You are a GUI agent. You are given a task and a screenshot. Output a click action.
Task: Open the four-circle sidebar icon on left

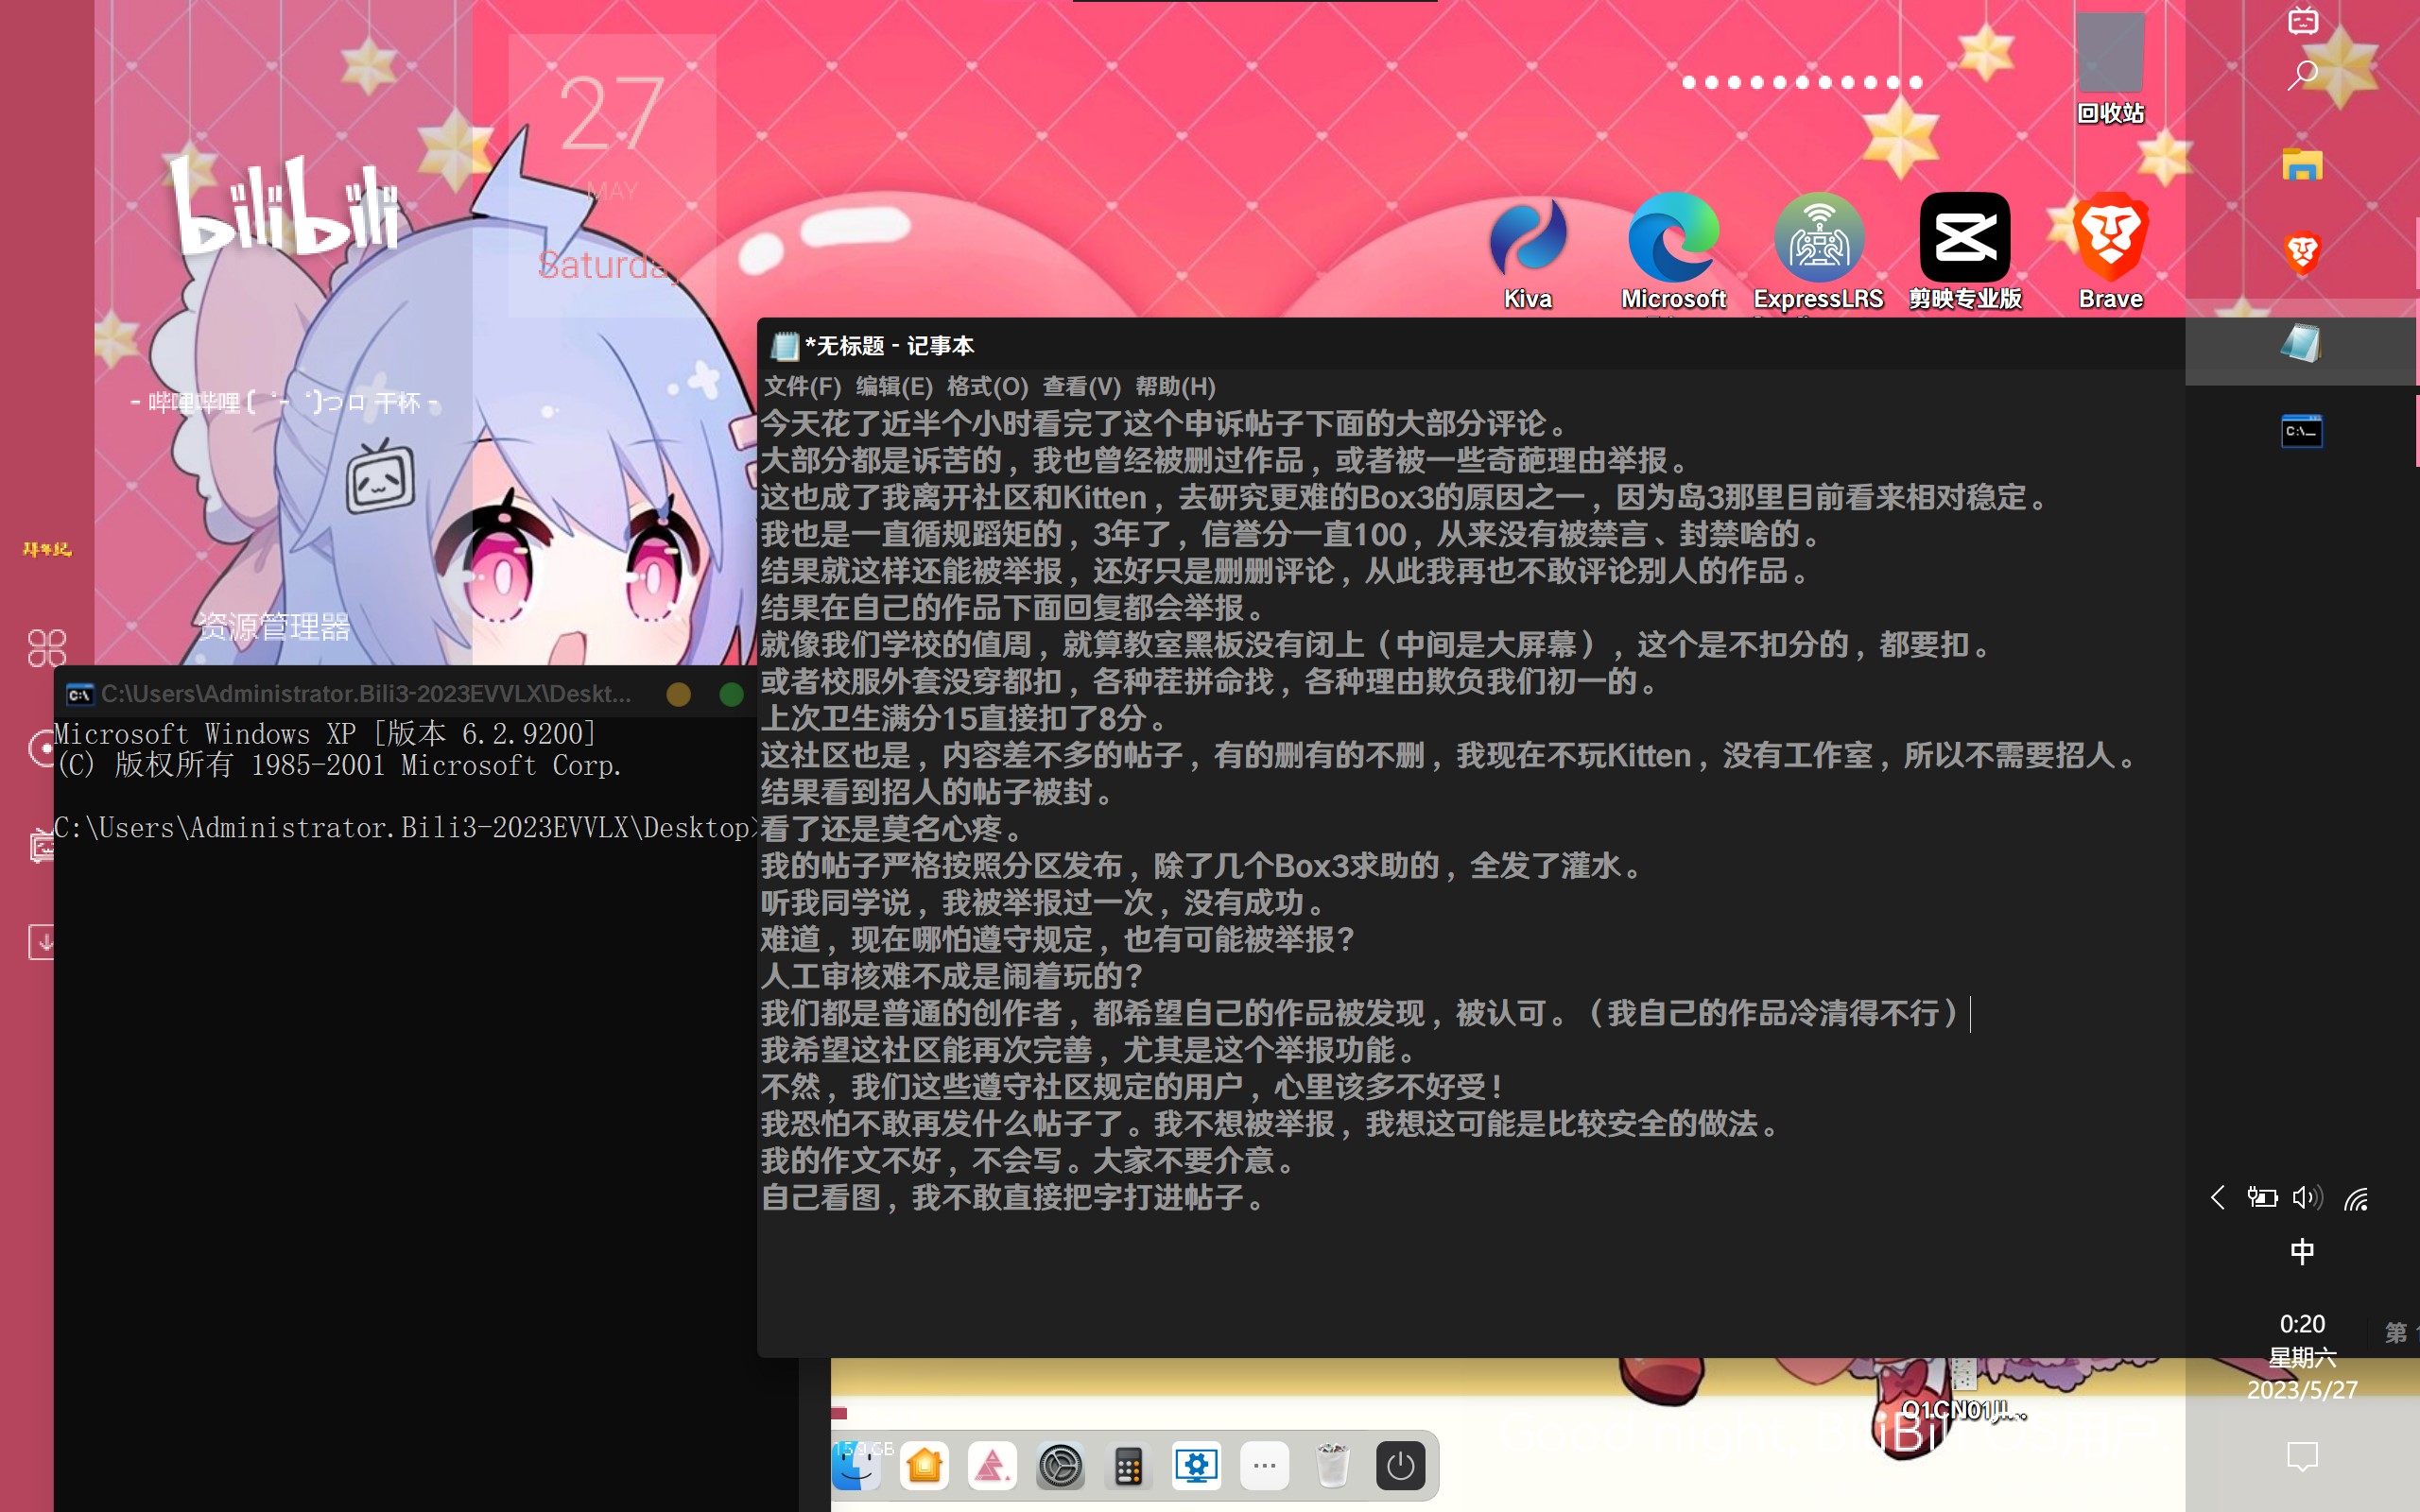tap(46, 648)
